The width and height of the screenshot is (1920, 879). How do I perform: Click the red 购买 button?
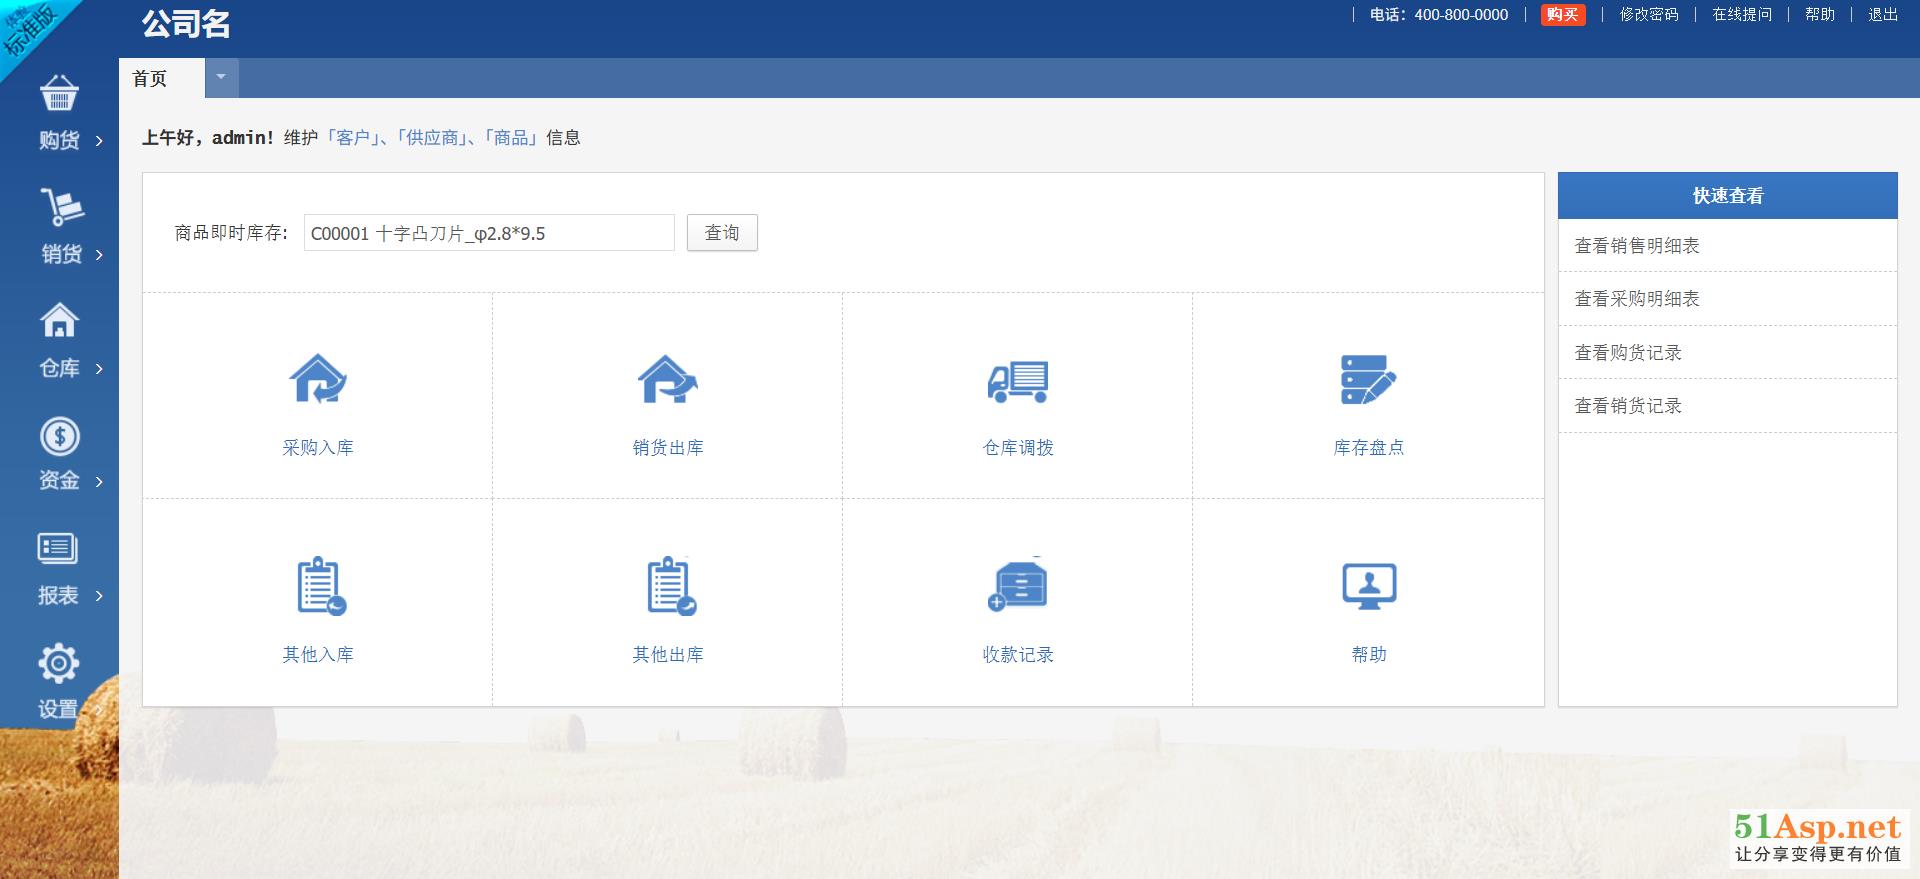click(1562, 15)
